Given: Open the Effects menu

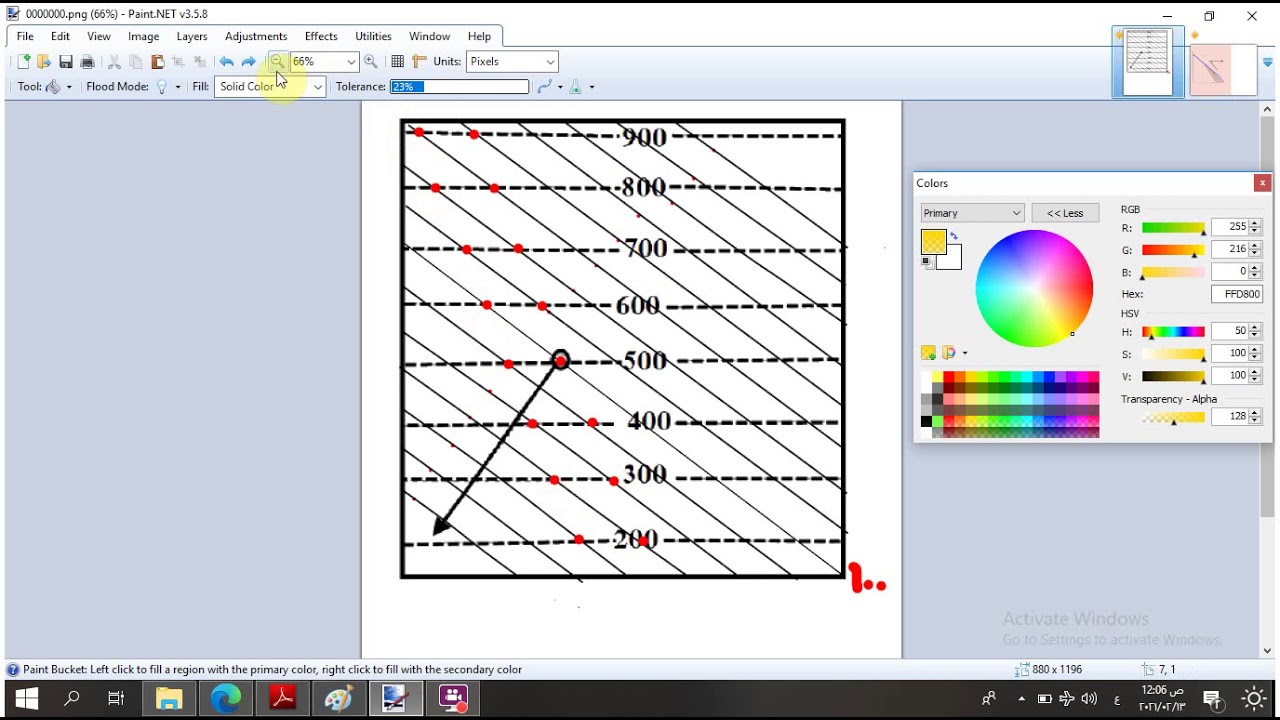Looking at the screenshot, I should tap(321, 37).
